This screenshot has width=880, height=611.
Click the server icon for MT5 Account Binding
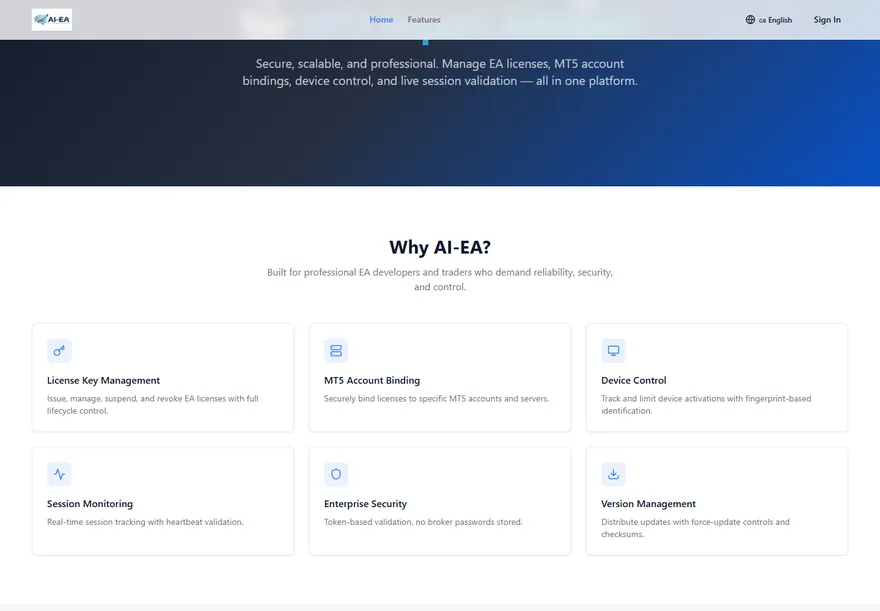[336, 351]
